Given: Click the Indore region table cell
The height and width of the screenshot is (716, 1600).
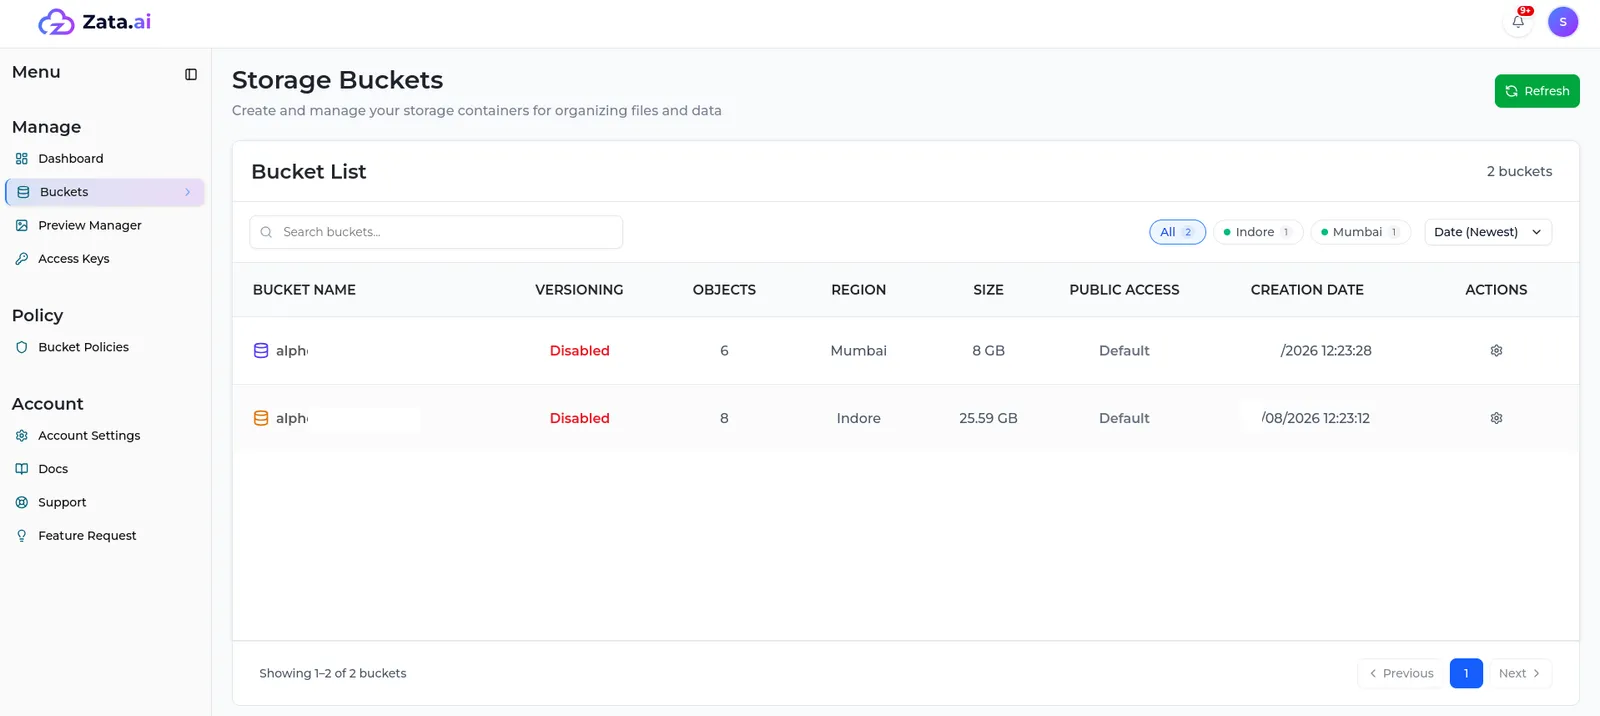Looking at the screenshot, I should pos(858,418).
